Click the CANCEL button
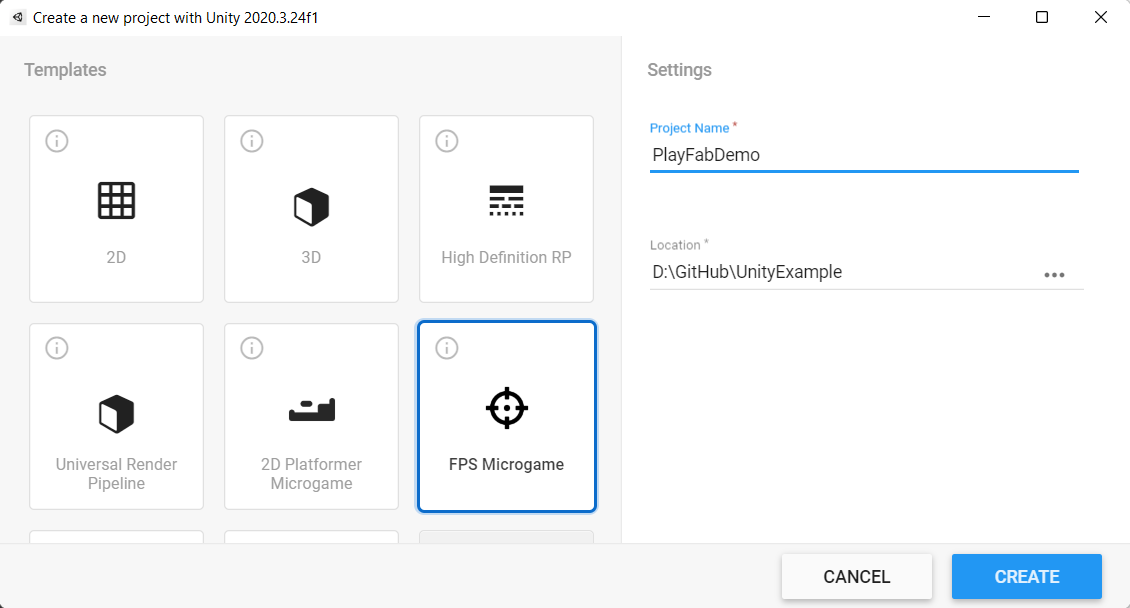The image size is (1130, 608). coord(857,576)
